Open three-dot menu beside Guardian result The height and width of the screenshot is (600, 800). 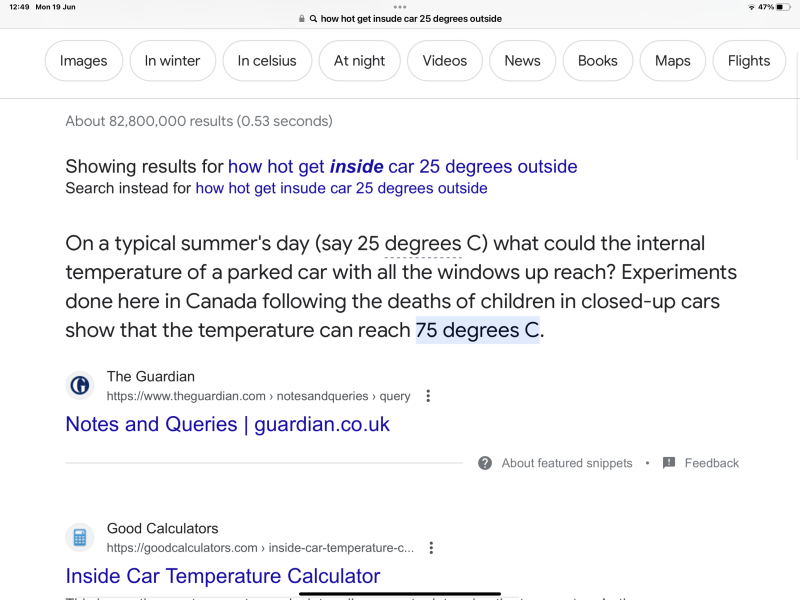pos(428,396)
